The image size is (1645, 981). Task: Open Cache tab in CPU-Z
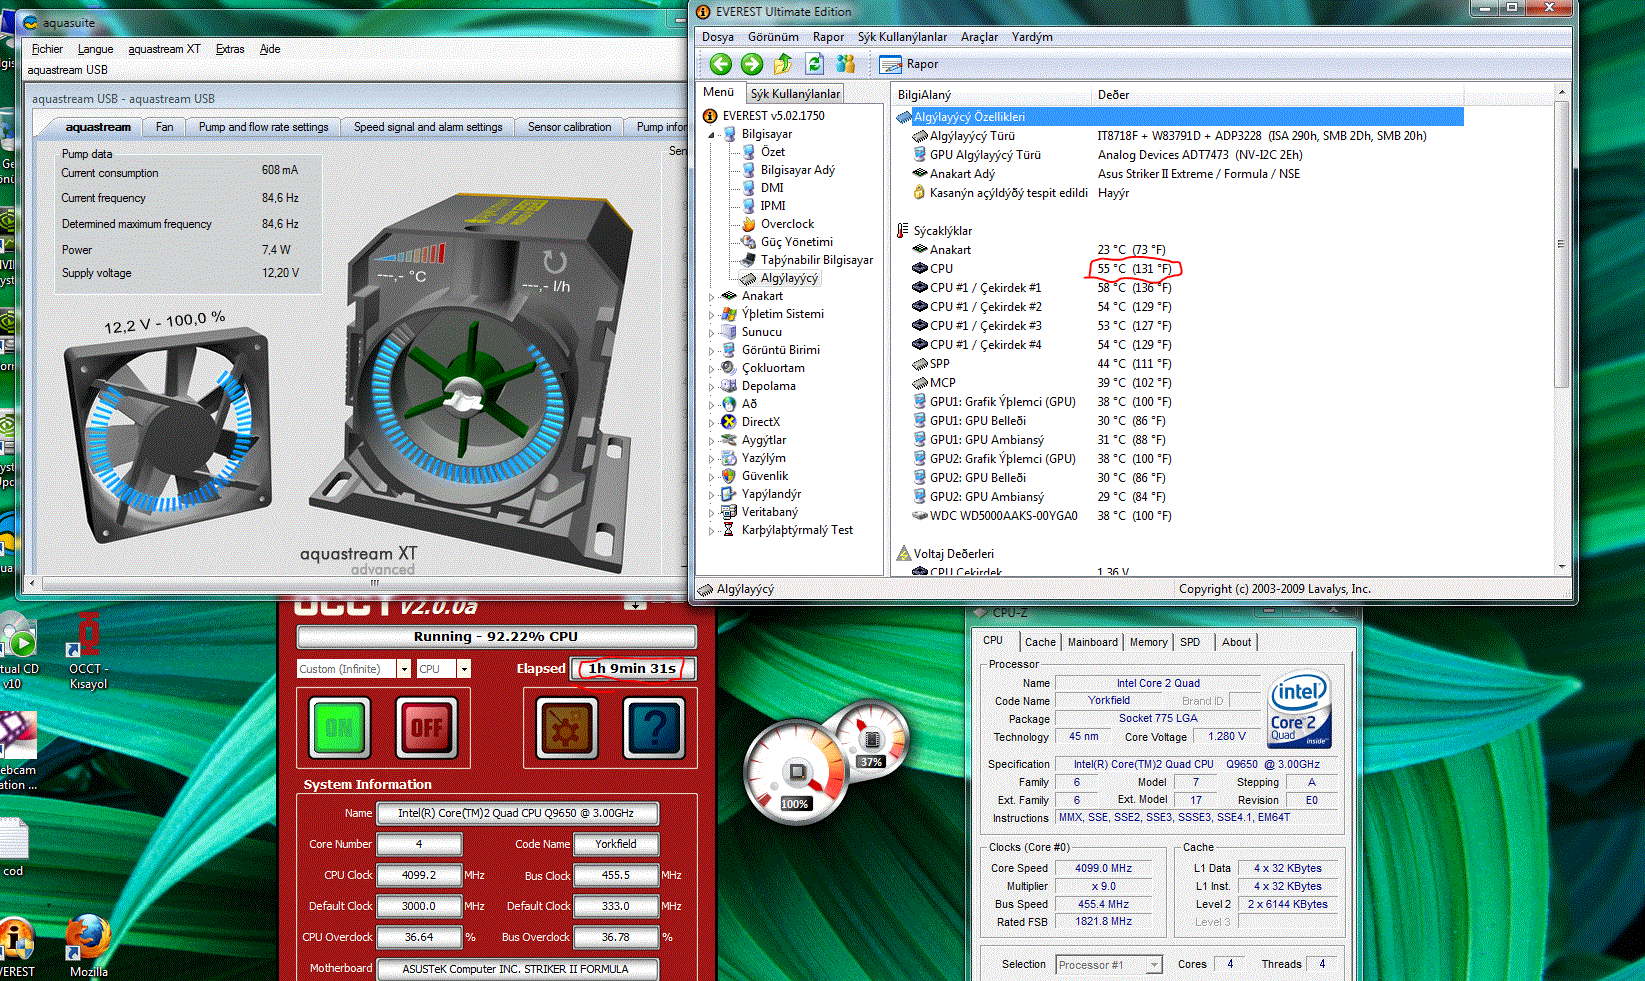tap(1040, 642)
